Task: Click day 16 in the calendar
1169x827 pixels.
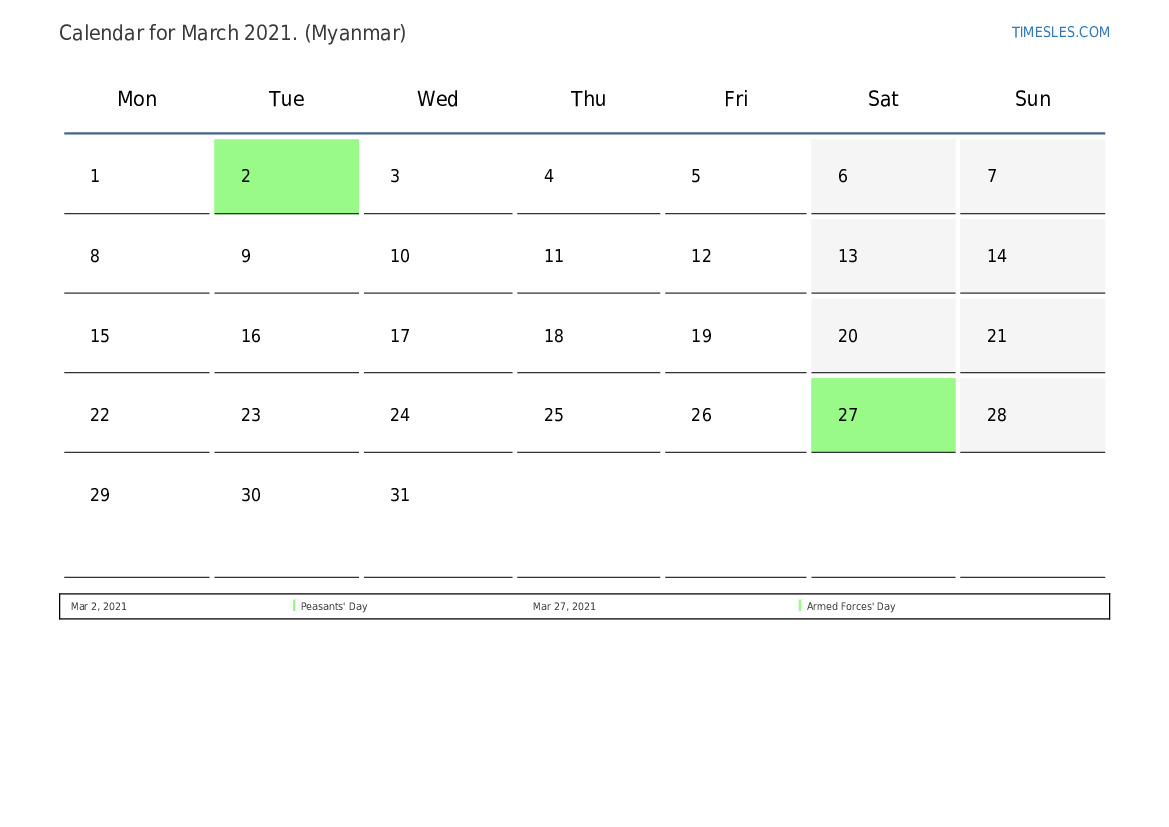Action: pos(286,336)
